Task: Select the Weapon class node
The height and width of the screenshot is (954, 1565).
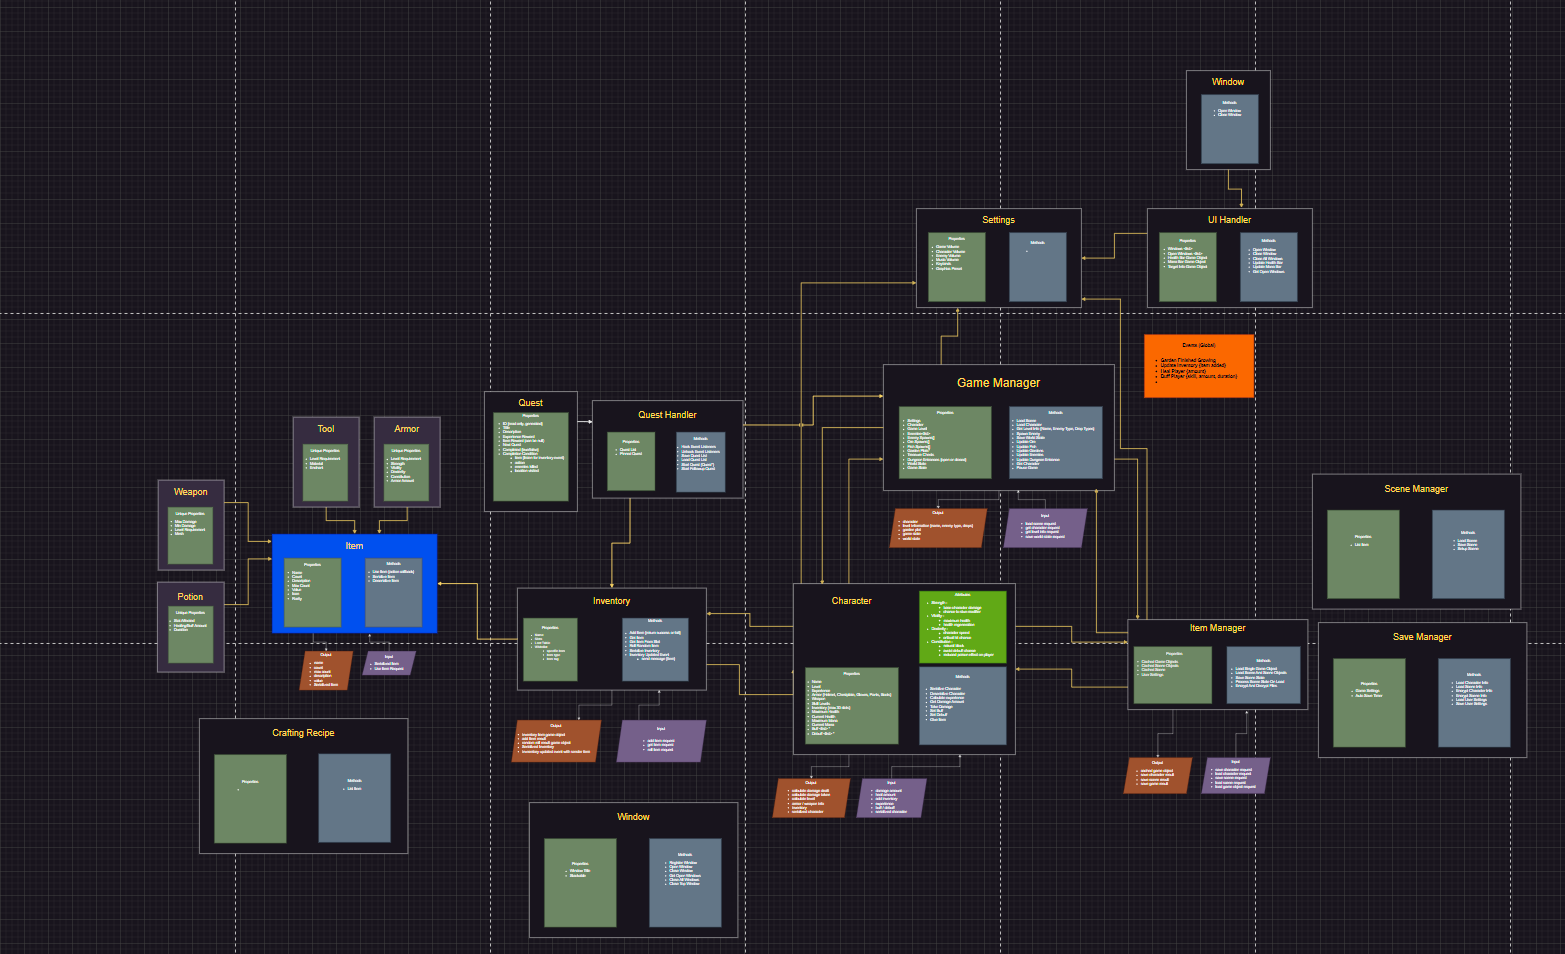Action: point(190,492)
